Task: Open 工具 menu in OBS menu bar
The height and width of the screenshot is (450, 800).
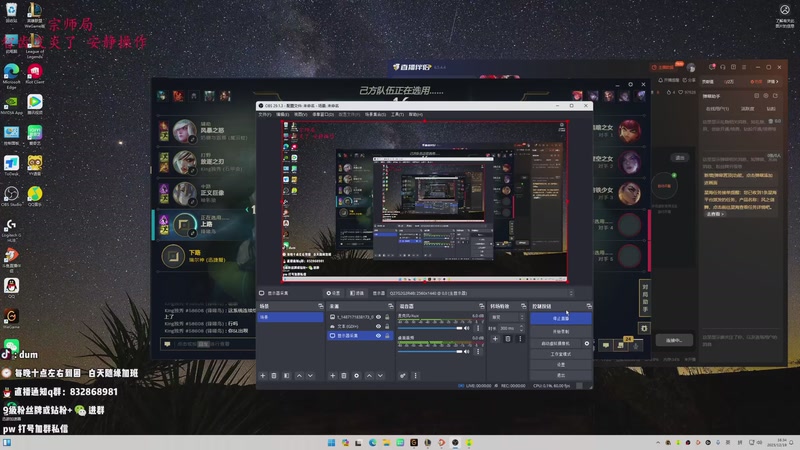Action: 398,114
